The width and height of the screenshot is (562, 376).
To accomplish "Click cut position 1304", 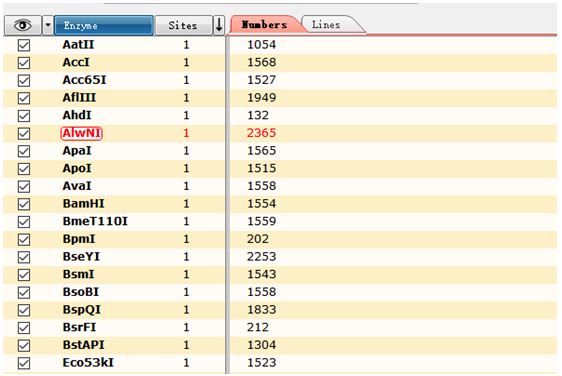I will click(x=262, y=345).
